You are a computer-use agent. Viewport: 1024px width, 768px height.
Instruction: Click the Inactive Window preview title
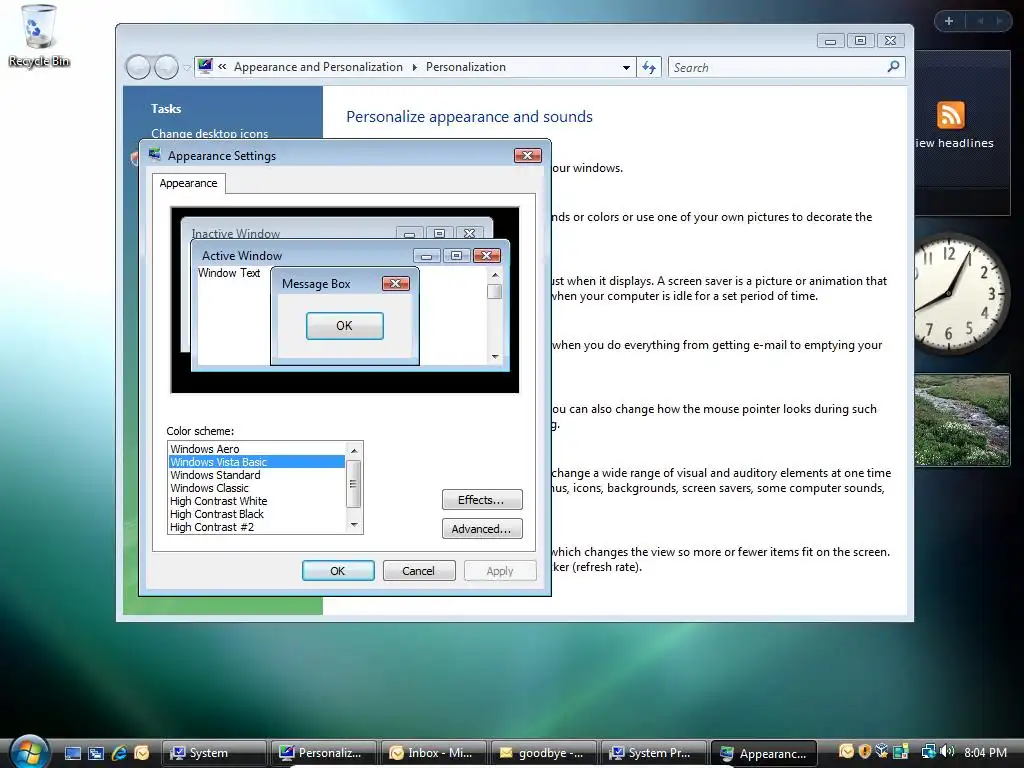coord(235,233)
